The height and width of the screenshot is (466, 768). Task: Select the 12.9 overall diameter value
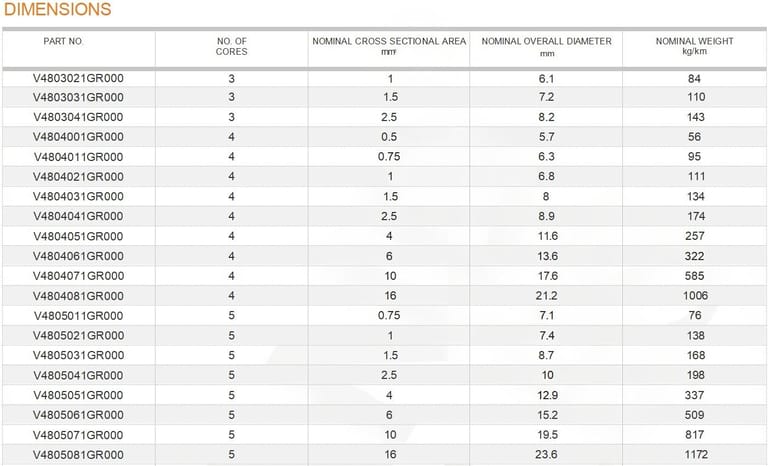pos(546,395)
